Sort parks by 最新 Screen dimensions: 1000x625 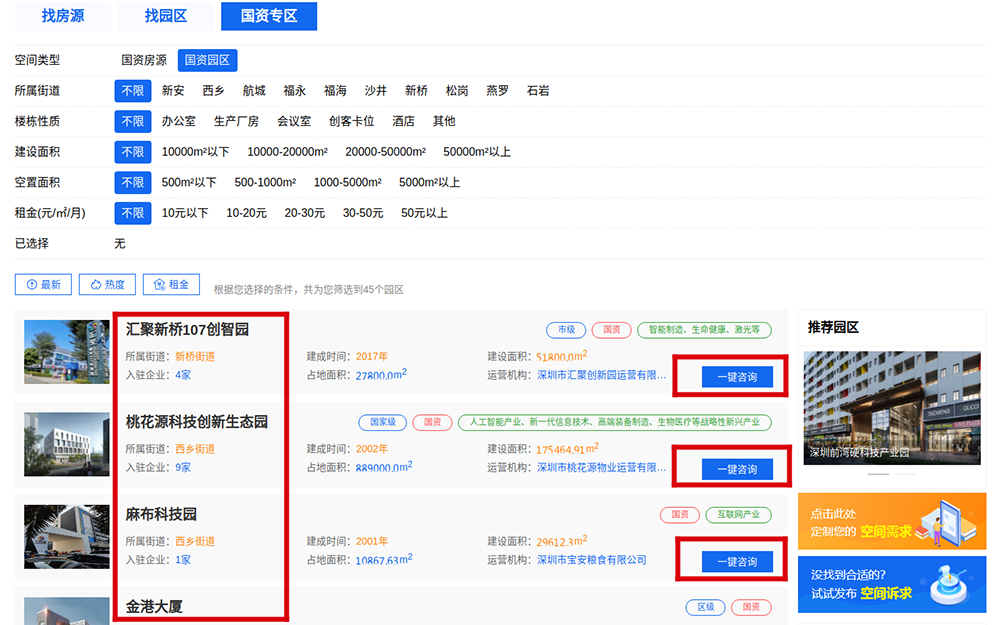click(x=43, y=284)
